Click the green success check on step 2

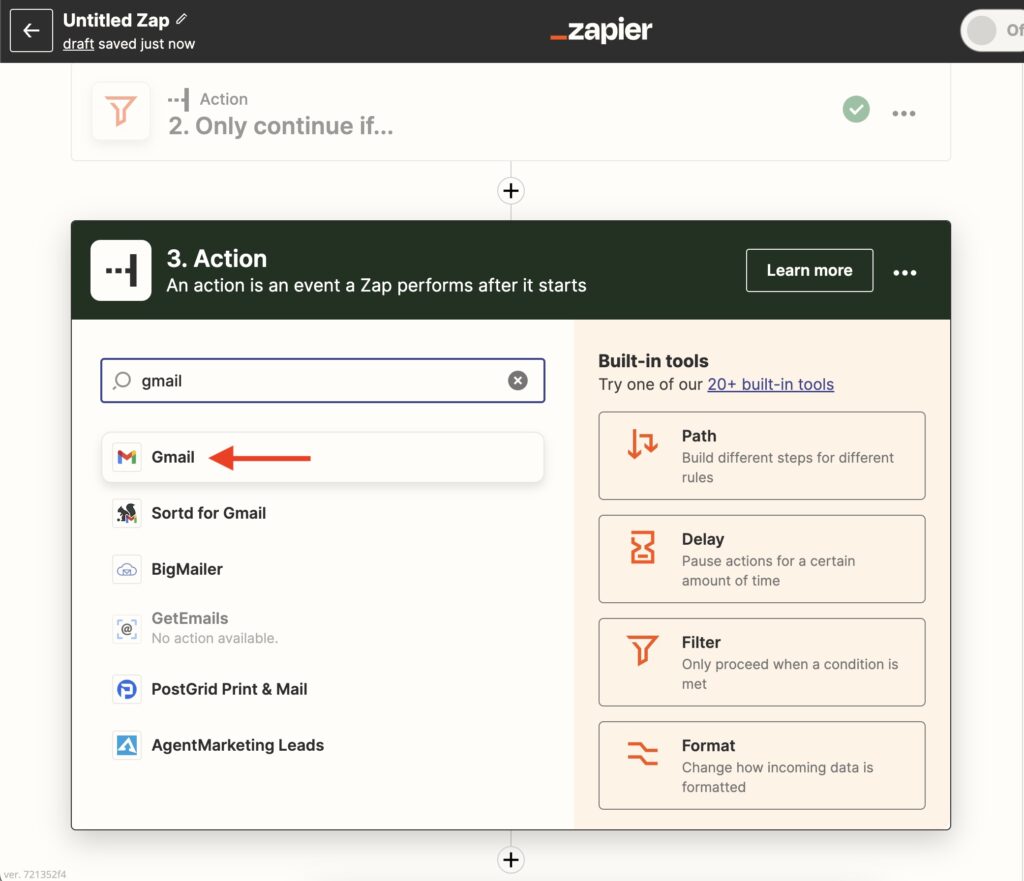(x=856, y=110)
